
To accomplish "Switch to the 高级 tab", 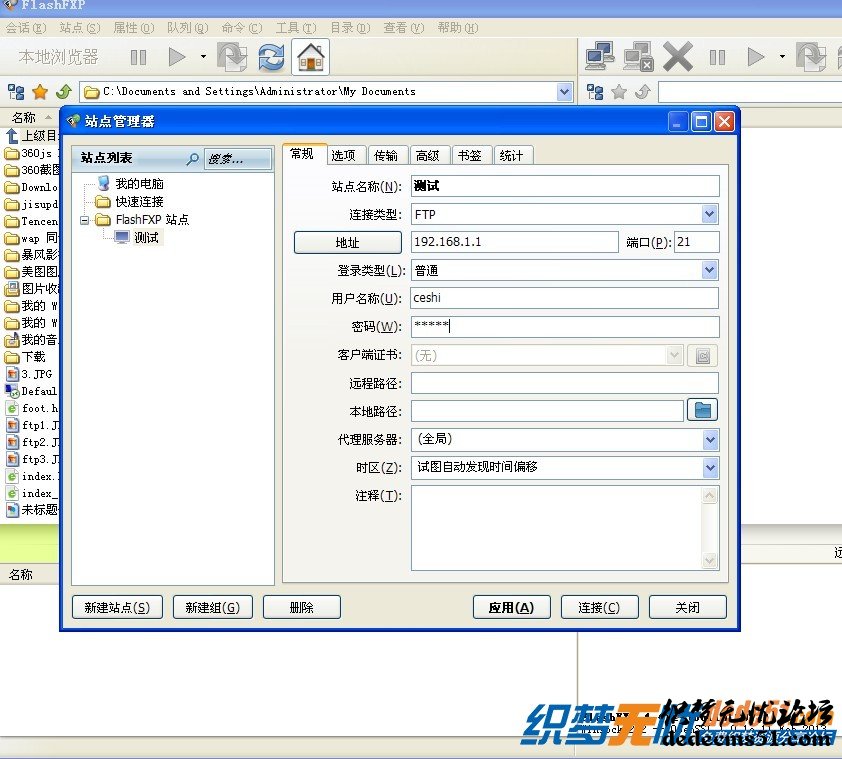I will (429, 155).
